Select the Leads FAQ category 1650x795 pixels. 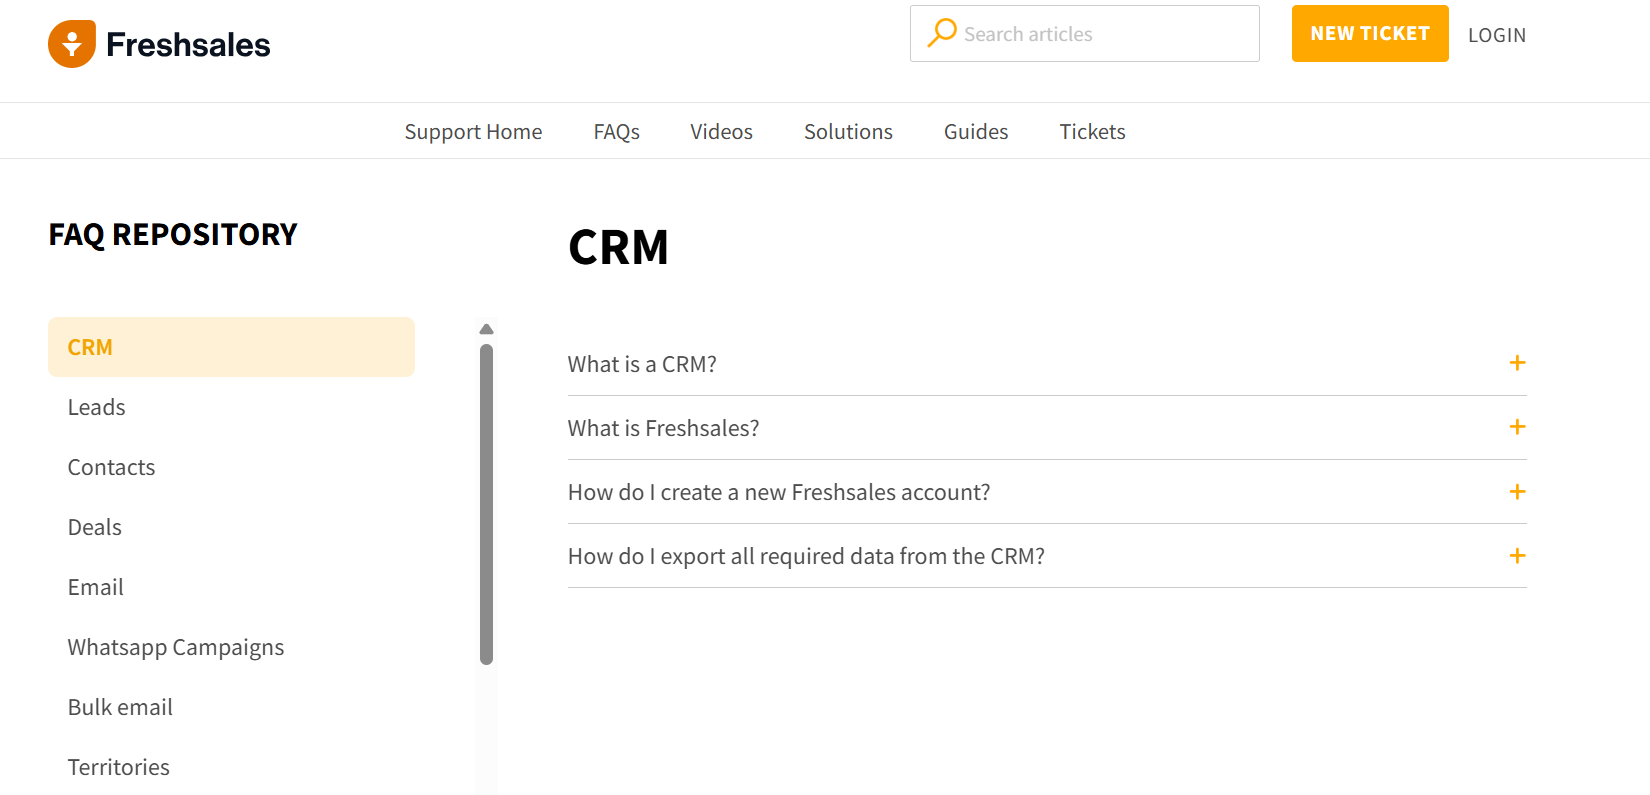coord(96,407)
